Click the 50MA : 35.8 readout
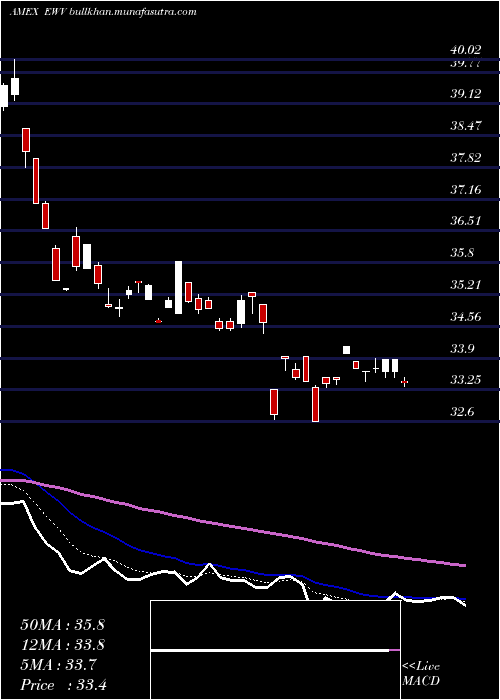Screen dimensions: 500x700 click(x=62, y=625)
